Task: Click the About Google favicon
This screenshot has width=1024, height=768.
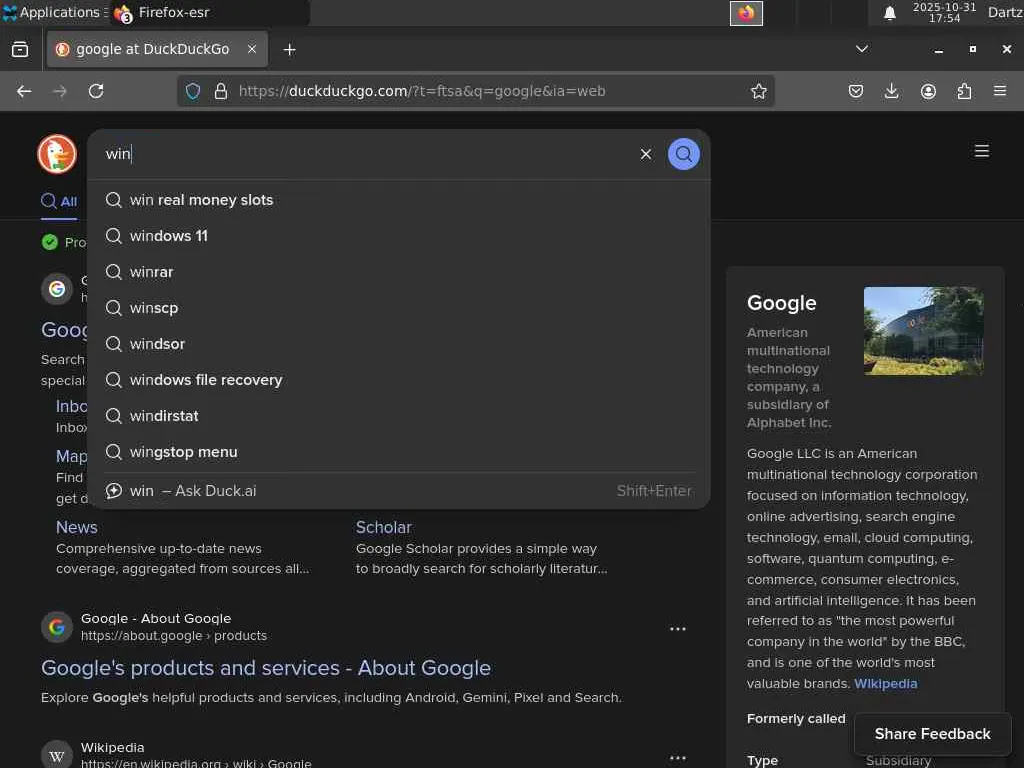Action: pos(57,627)
